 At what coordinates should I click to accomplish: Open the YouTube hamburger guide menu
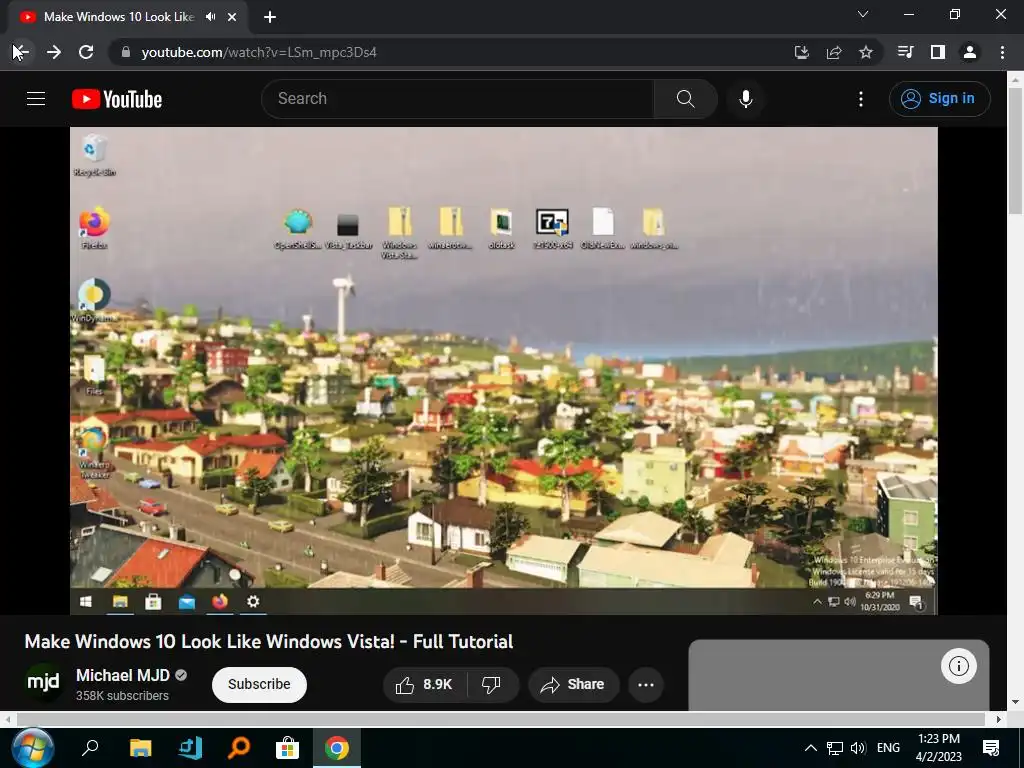click(x=36, y=99)
